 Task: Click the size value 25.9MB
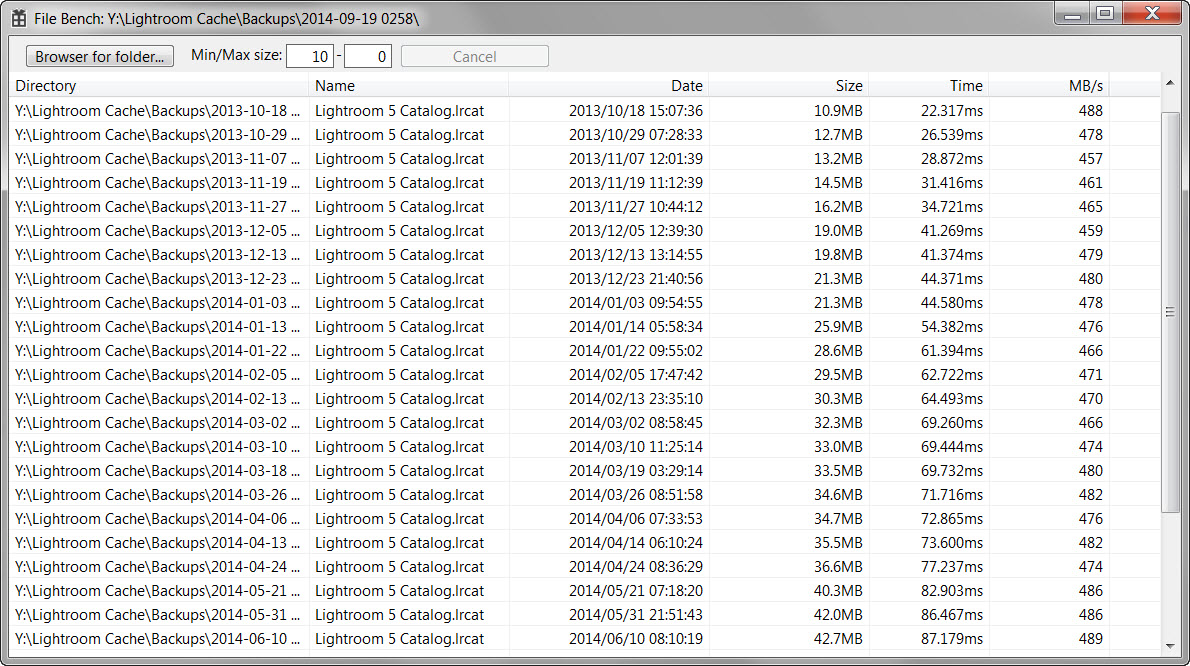point(838,327)
